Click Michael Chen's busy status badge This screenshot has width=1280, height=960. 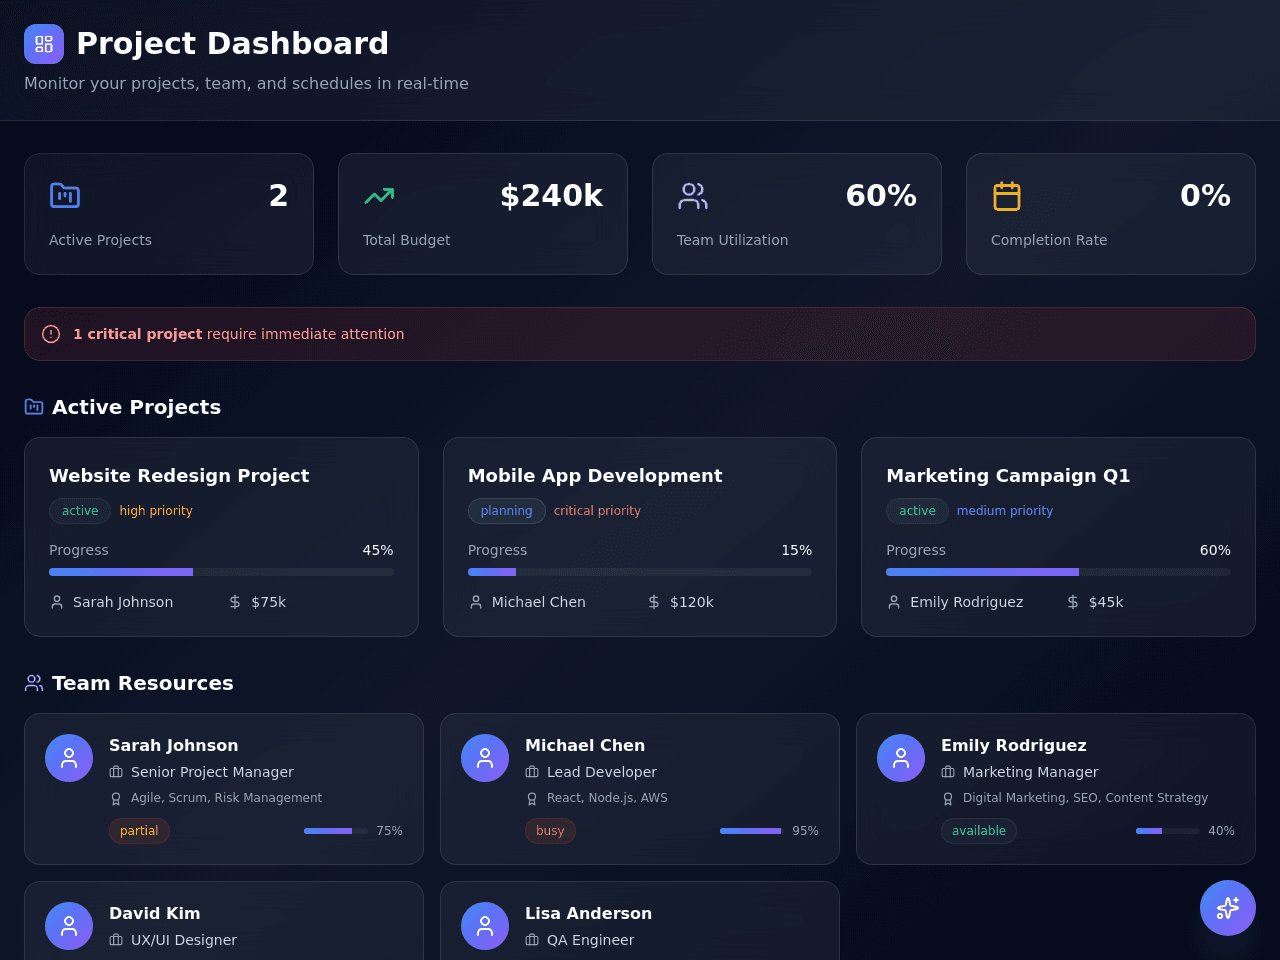550,831
